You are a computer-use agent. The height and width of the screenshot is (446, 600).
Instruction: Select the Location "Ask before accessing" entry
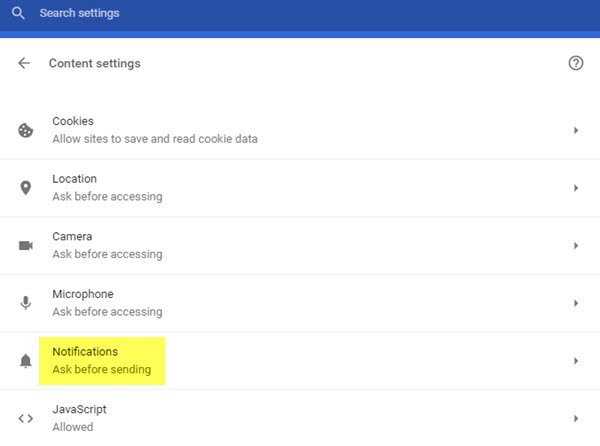(107, 197)
